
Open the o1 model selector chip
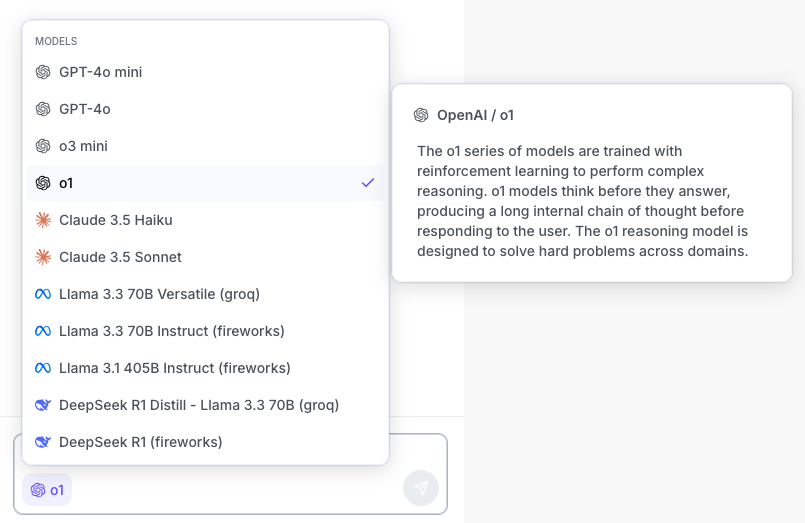coord(47,490)
